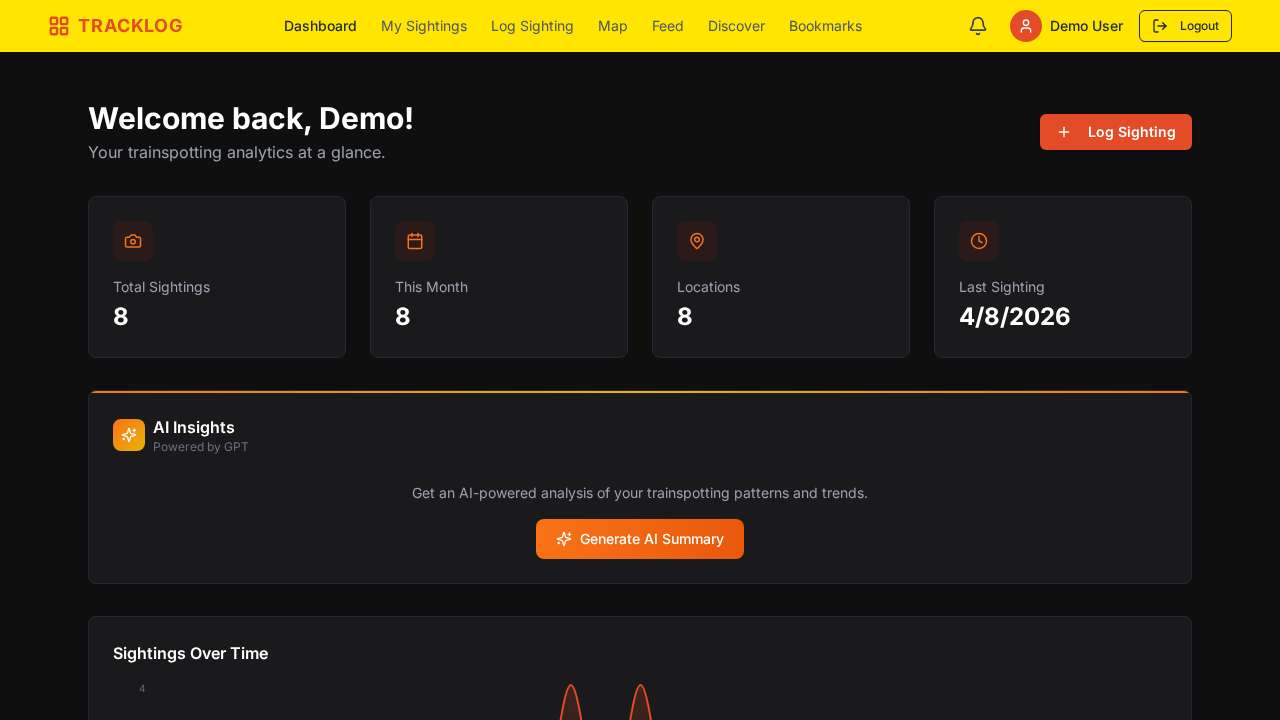Click the trainspotting analytics at a glance subtitle
Image resolution: width=1280 pixels, height=720 pixels.
pos(236,152)
